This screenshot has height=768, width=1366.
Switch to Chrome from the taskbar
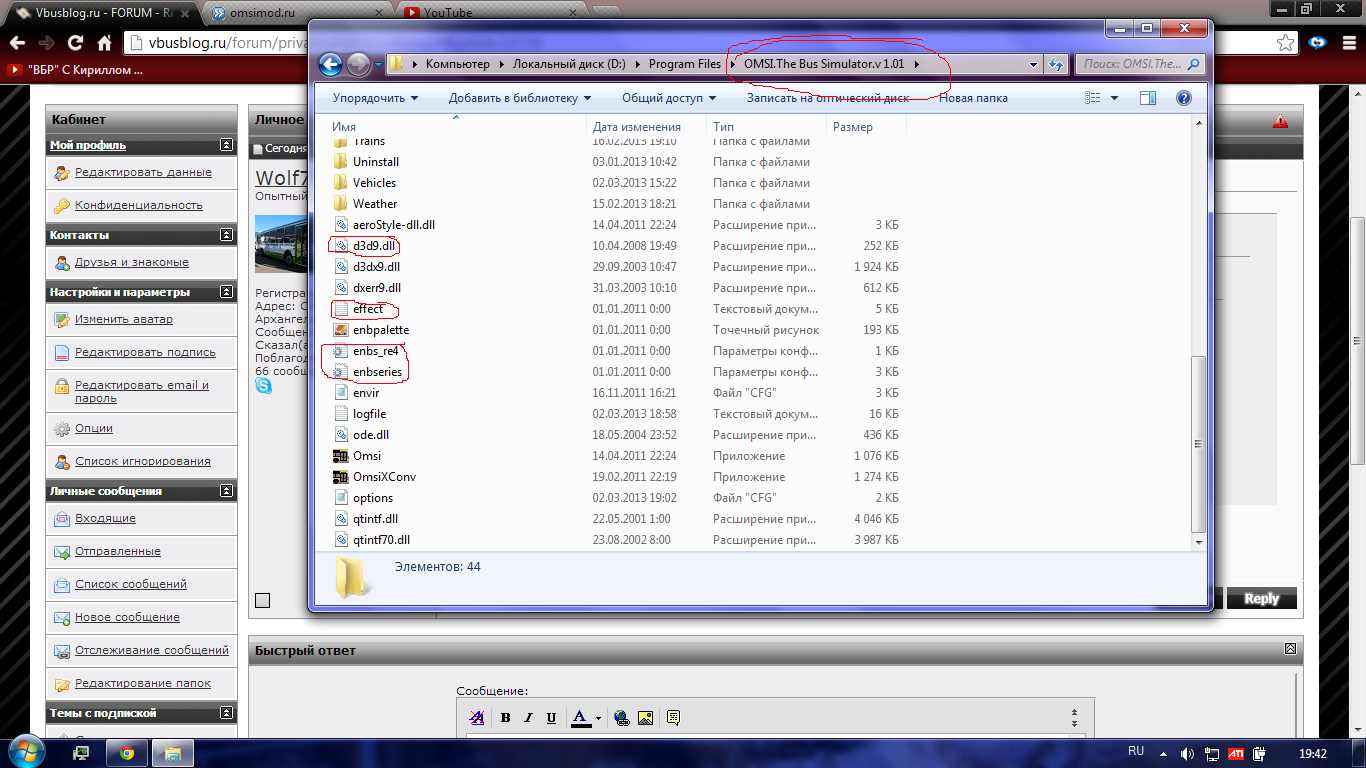pyautogui.click(x=127, y=753)
